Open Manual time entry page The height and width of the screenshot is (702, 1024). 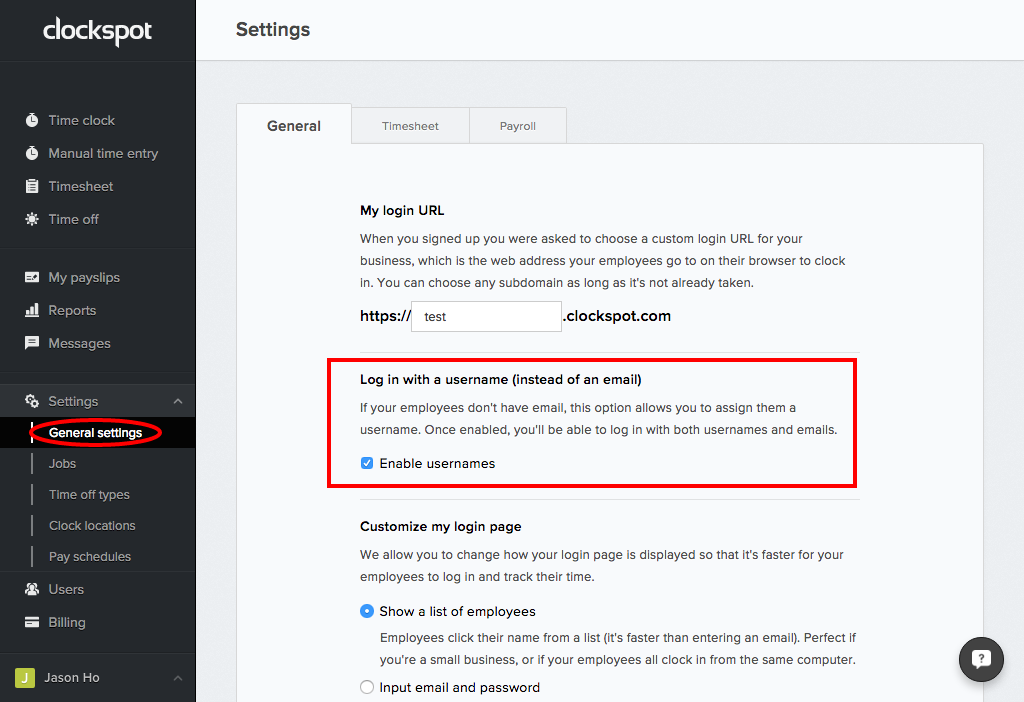point(103,153)
